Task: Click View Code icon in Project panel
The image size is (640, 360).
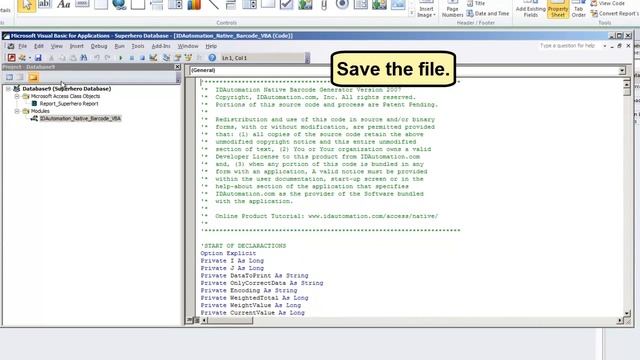Action: [x=9, y=77]
